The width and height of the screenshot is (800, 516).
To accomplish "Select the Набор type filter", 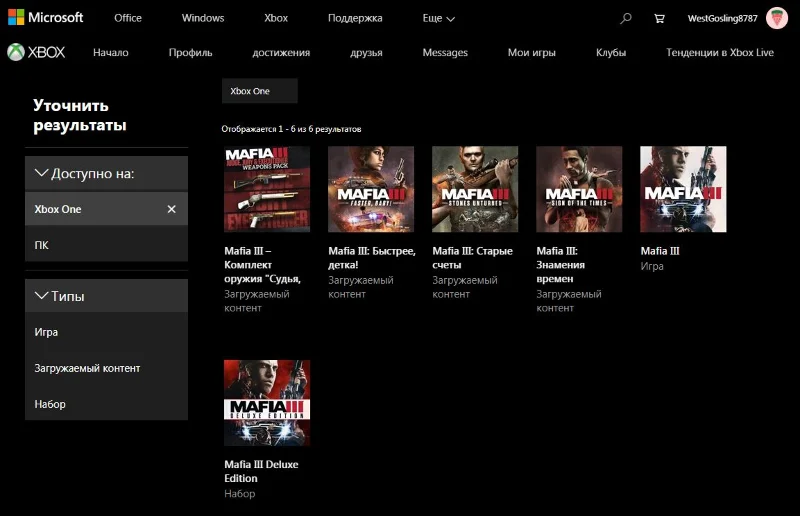I will [x=50, y=404].
